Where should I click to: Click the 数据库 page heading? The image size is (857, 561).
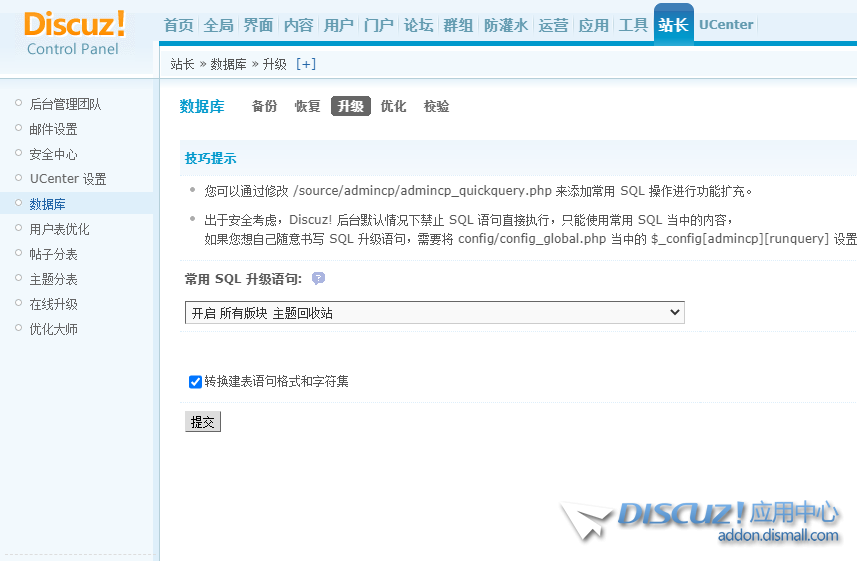tap(202, 106)
